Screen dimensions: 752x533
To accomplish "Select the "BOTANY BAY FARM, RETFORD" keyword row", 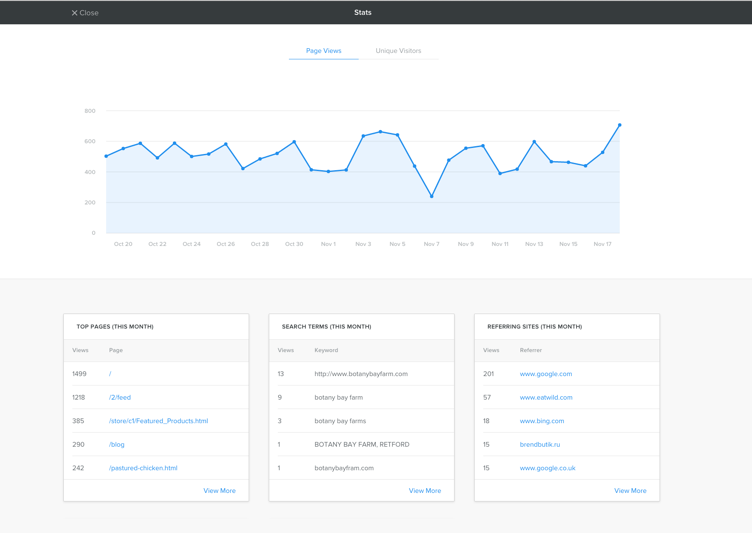I will [x=361, y=445].
